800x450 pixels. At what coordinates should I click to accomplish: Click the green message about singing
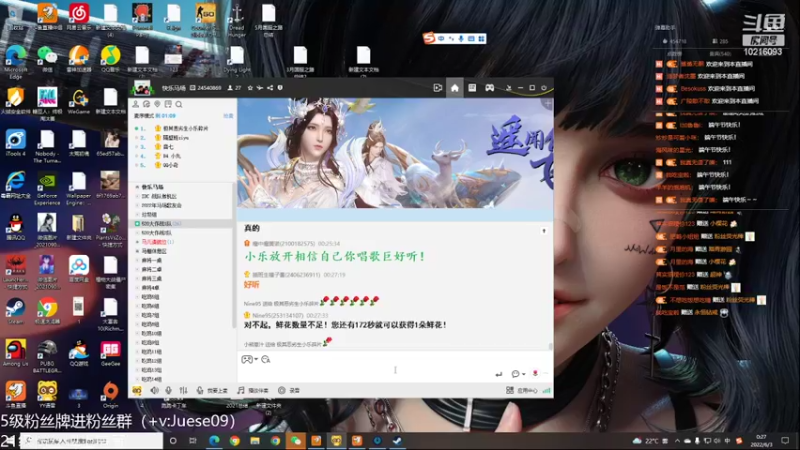pos(335,256)
